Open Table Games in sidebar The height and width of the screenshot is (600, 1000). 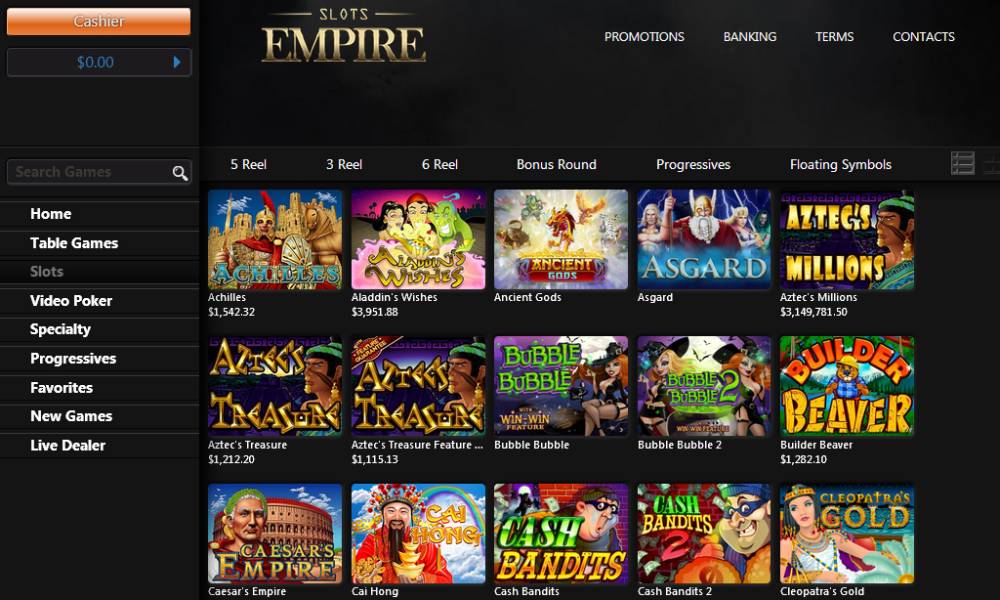click(x=74, y=243)
